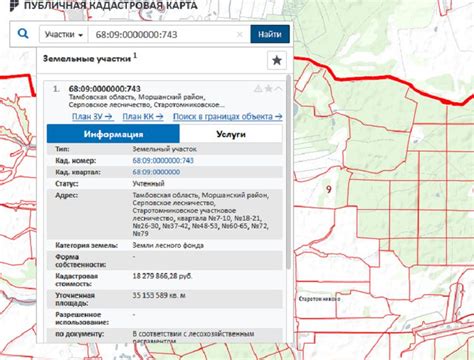This screenshot has width=474, height=360.
Task: Open the План КК link
Action: (143, 117)
